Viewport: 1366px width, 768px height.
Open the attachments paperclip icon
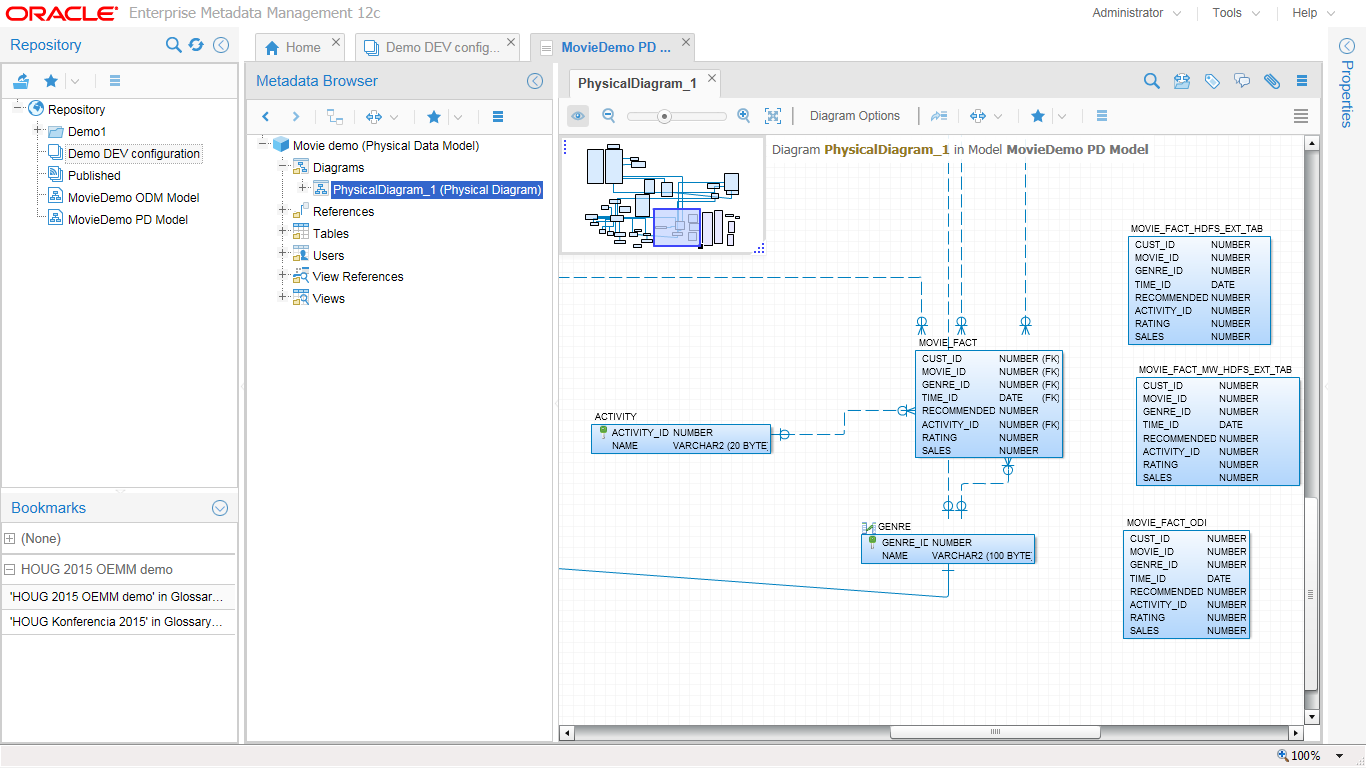pos(1272,81)
